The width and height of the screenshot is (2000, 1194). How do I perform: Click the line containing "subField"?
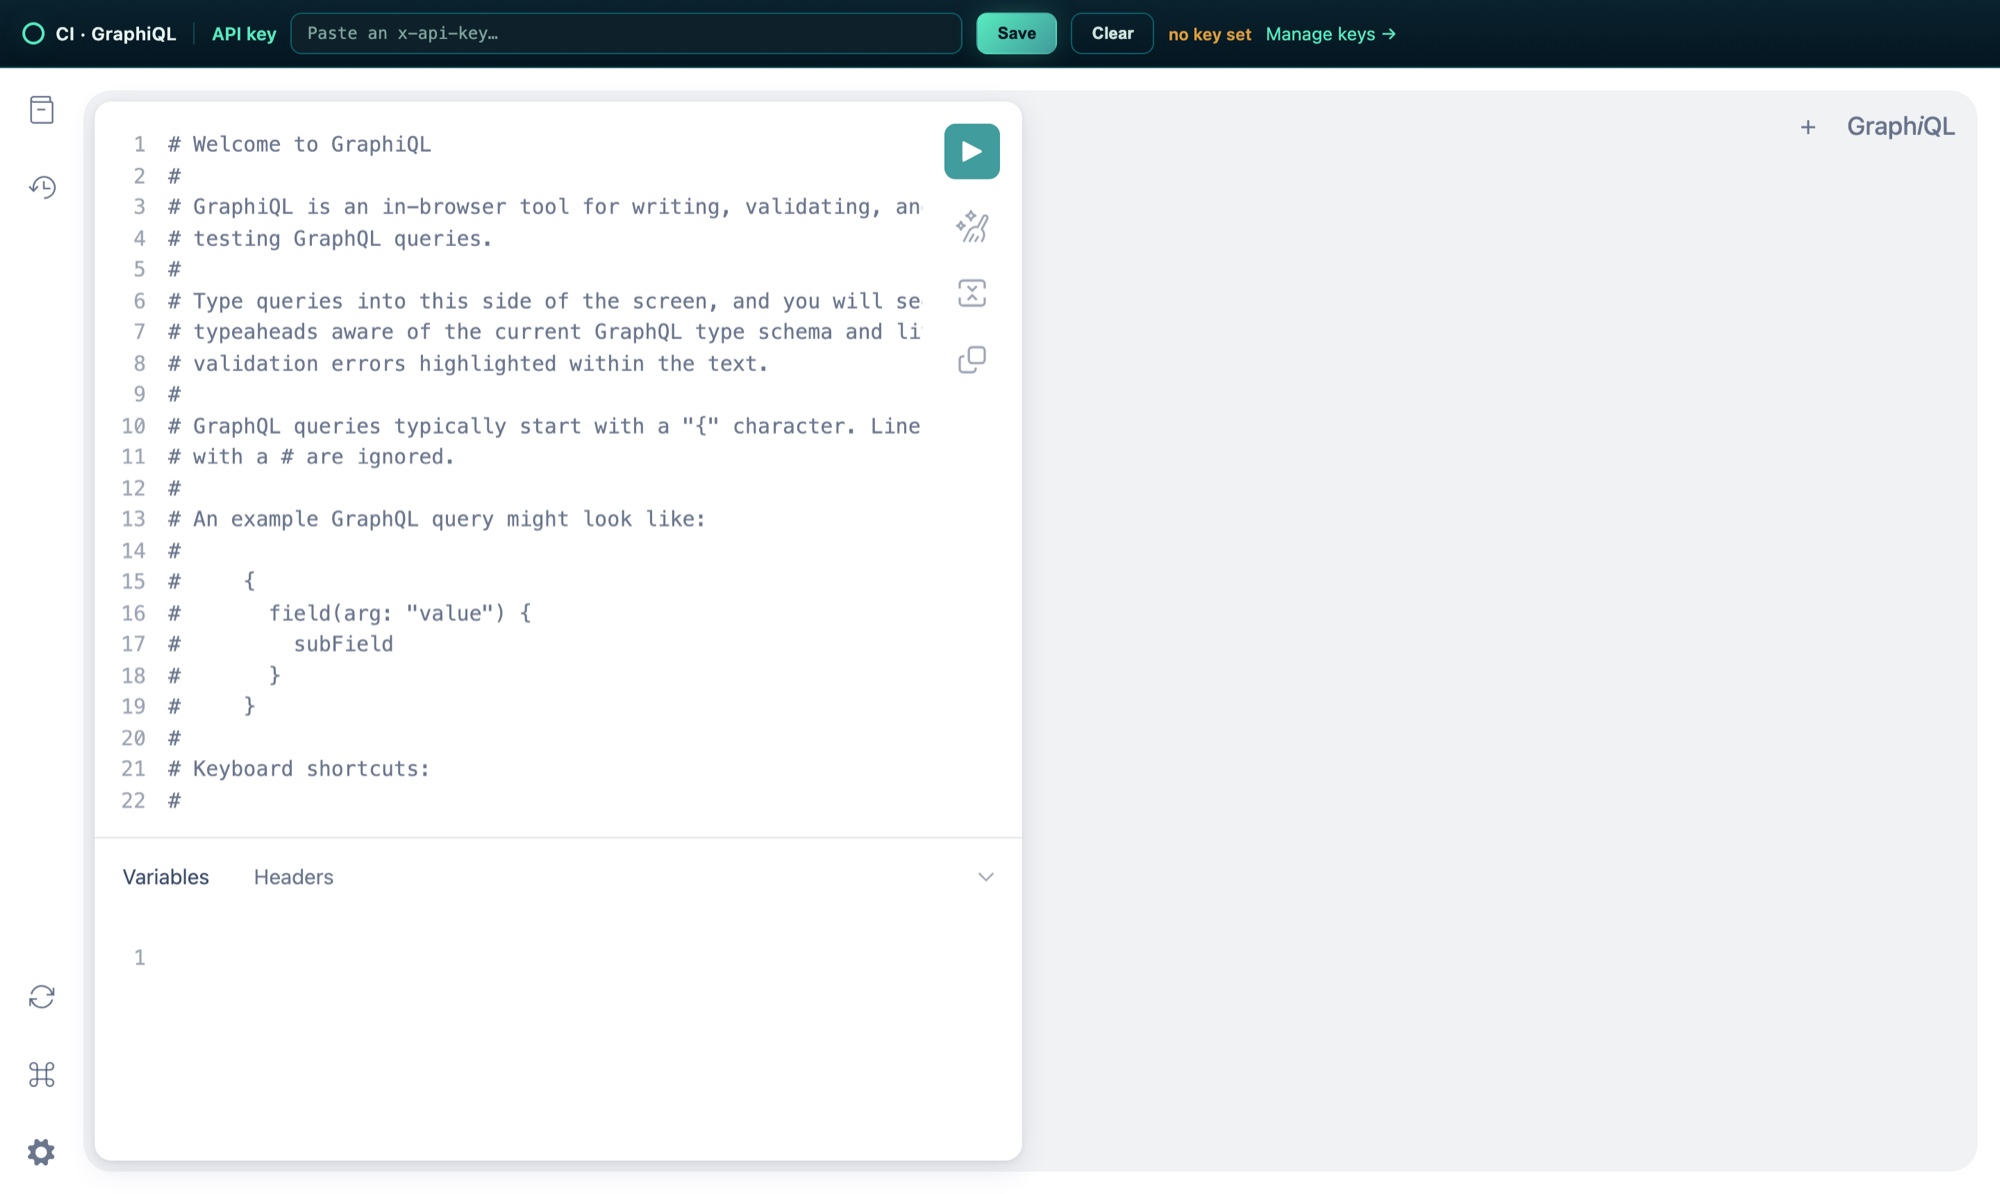coord(281,644)
